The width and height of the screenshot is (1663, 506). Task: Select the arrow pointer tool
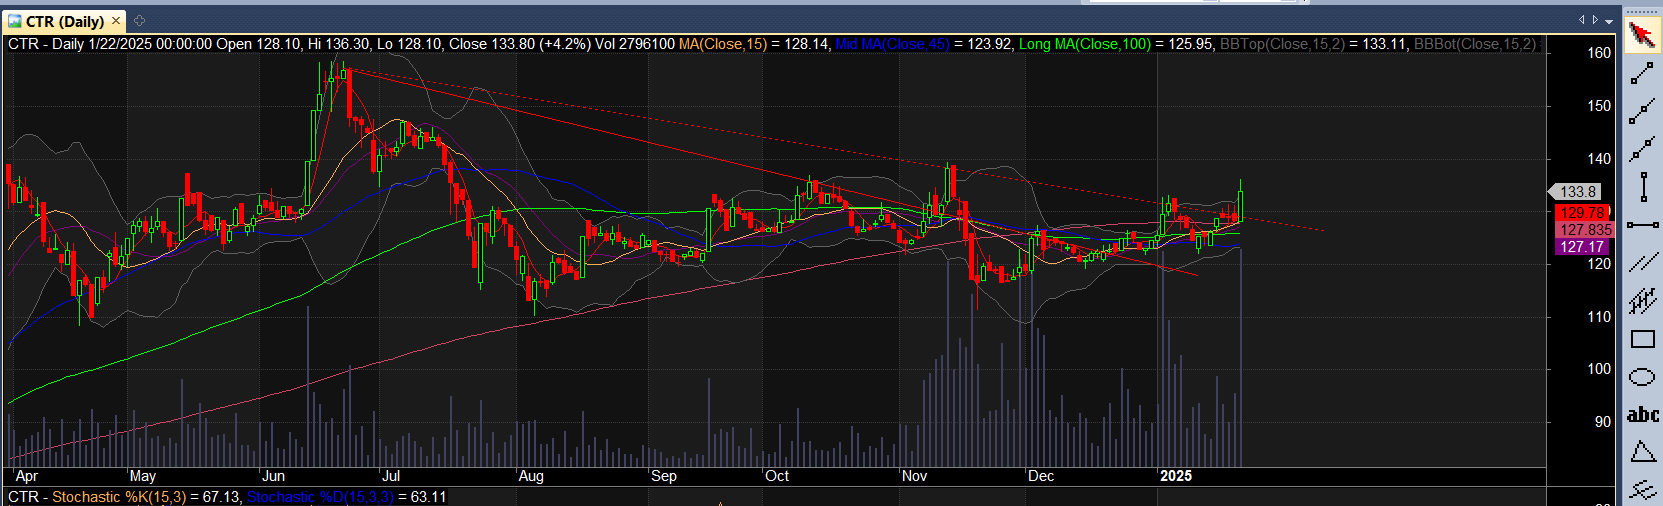pos(1641,36)
